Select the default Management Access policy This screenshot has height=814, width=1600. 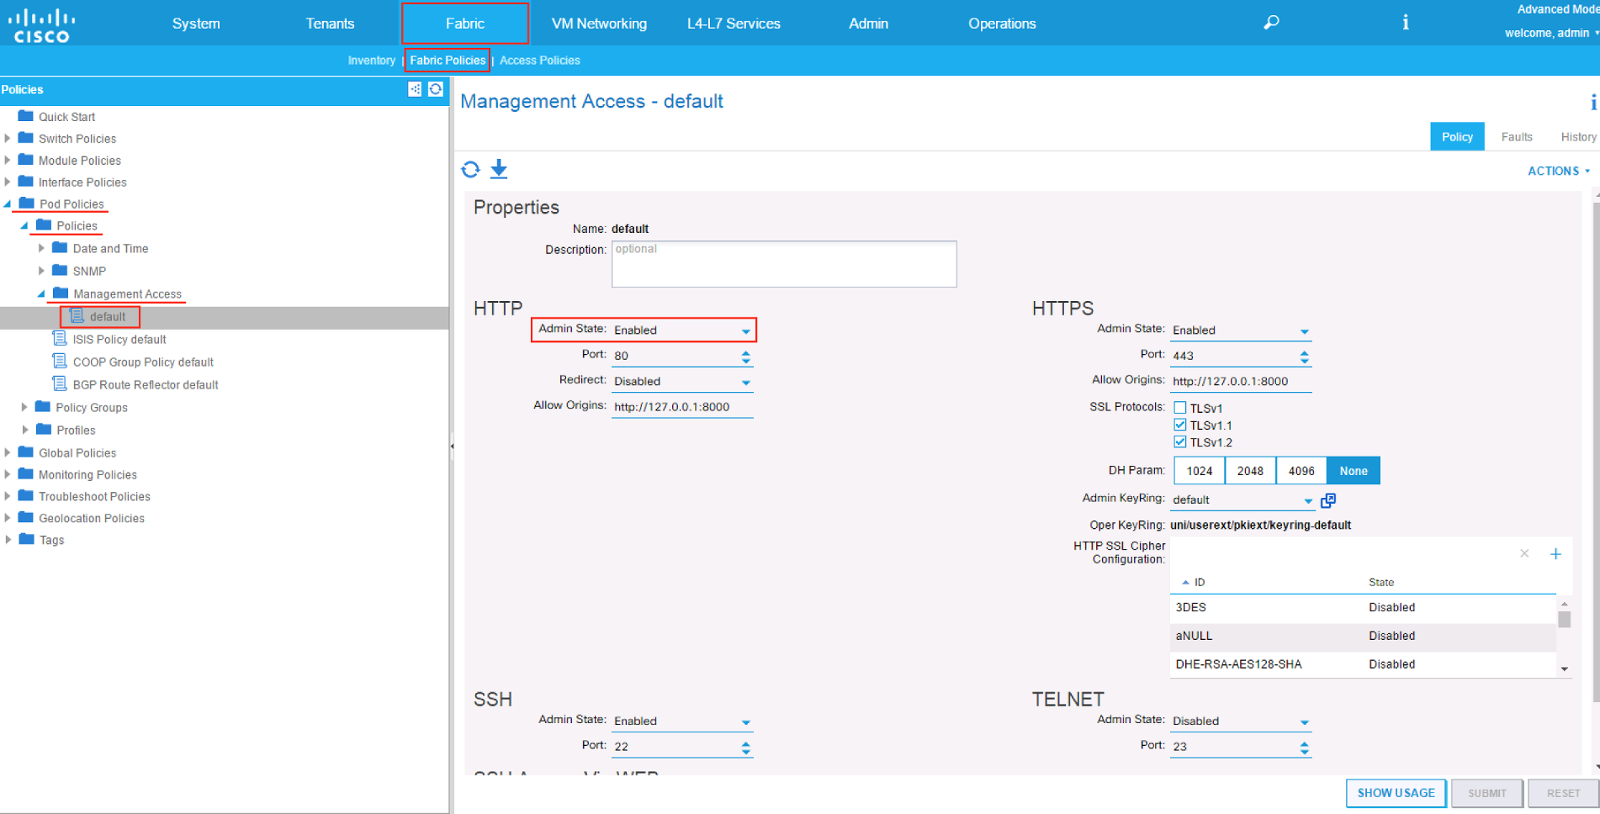(x=107, y=317)
